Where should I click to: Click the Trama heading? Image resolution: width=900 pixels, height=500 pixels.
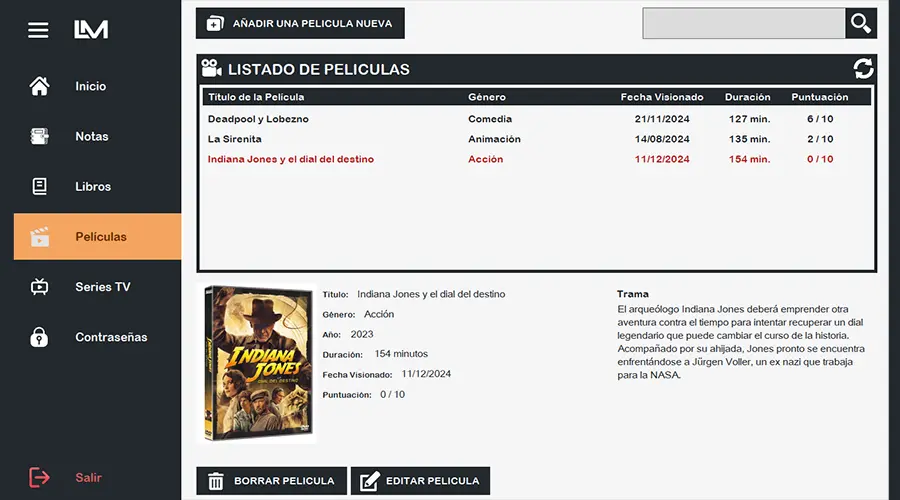(x=633, y=294)
